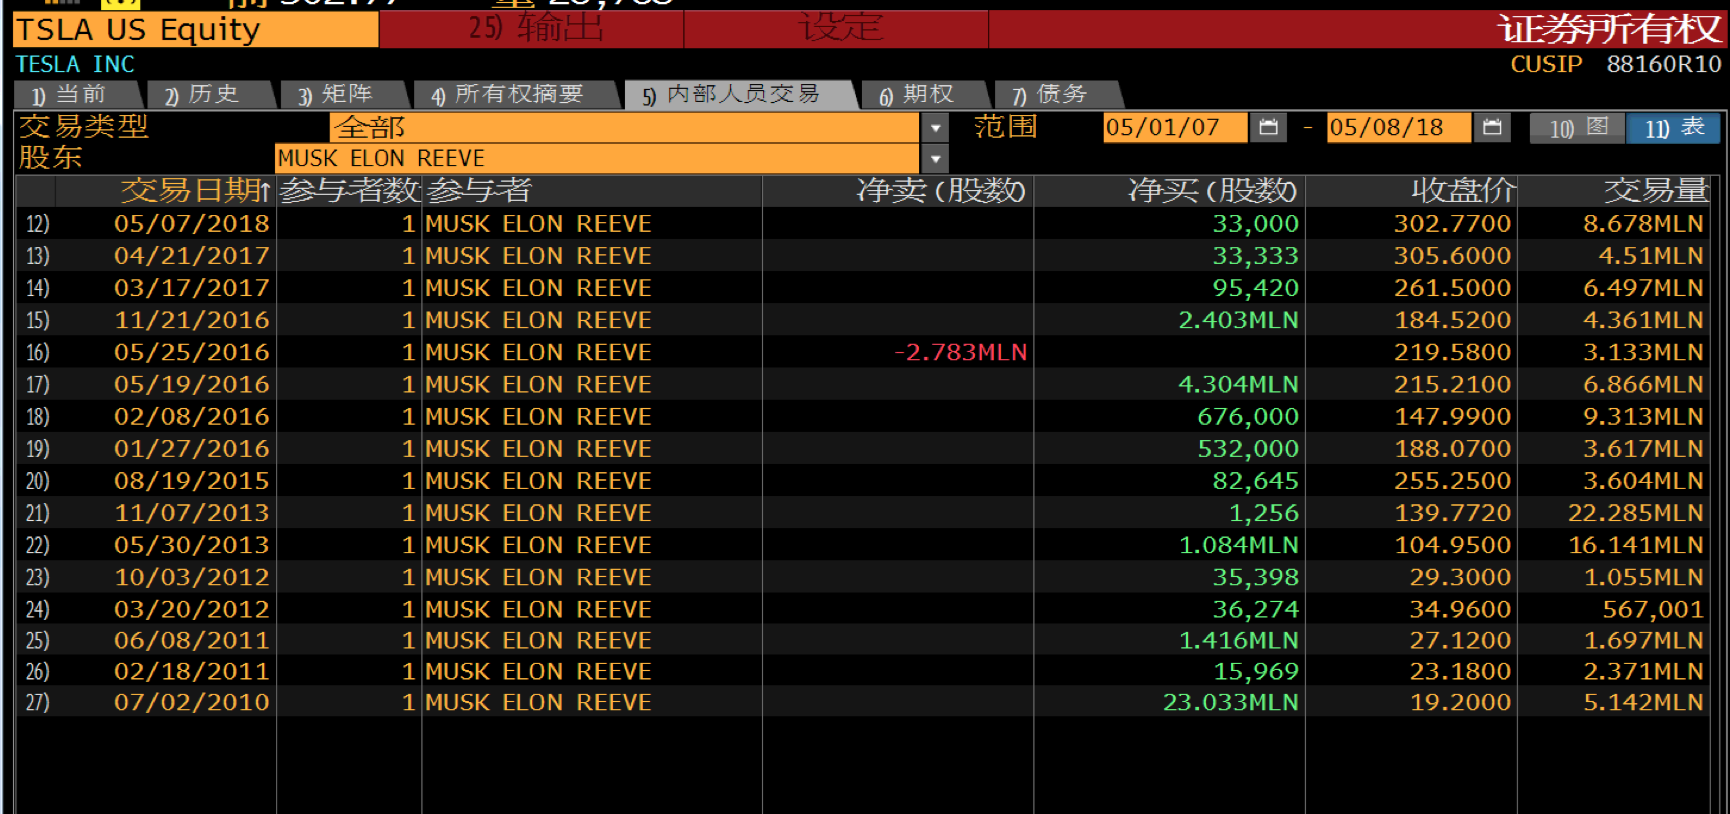Click the 567,001 volume value
This screenshot has width=1730, height=814.
point(1652,609)
